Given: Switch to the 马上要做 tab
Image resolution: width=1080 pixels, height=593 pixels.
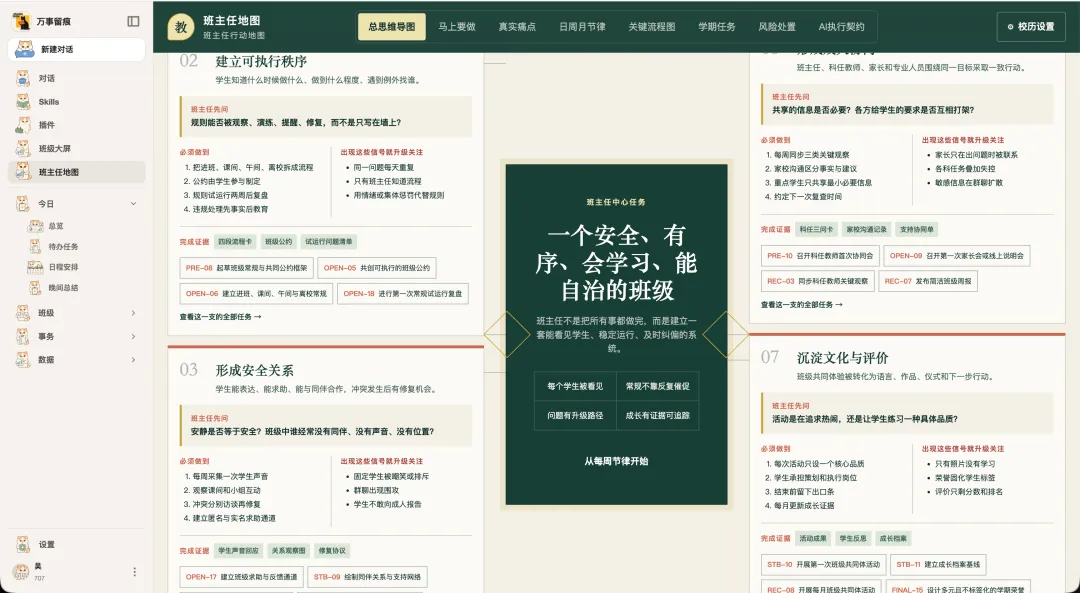Looking at the screenshot, I should [457, 27].
